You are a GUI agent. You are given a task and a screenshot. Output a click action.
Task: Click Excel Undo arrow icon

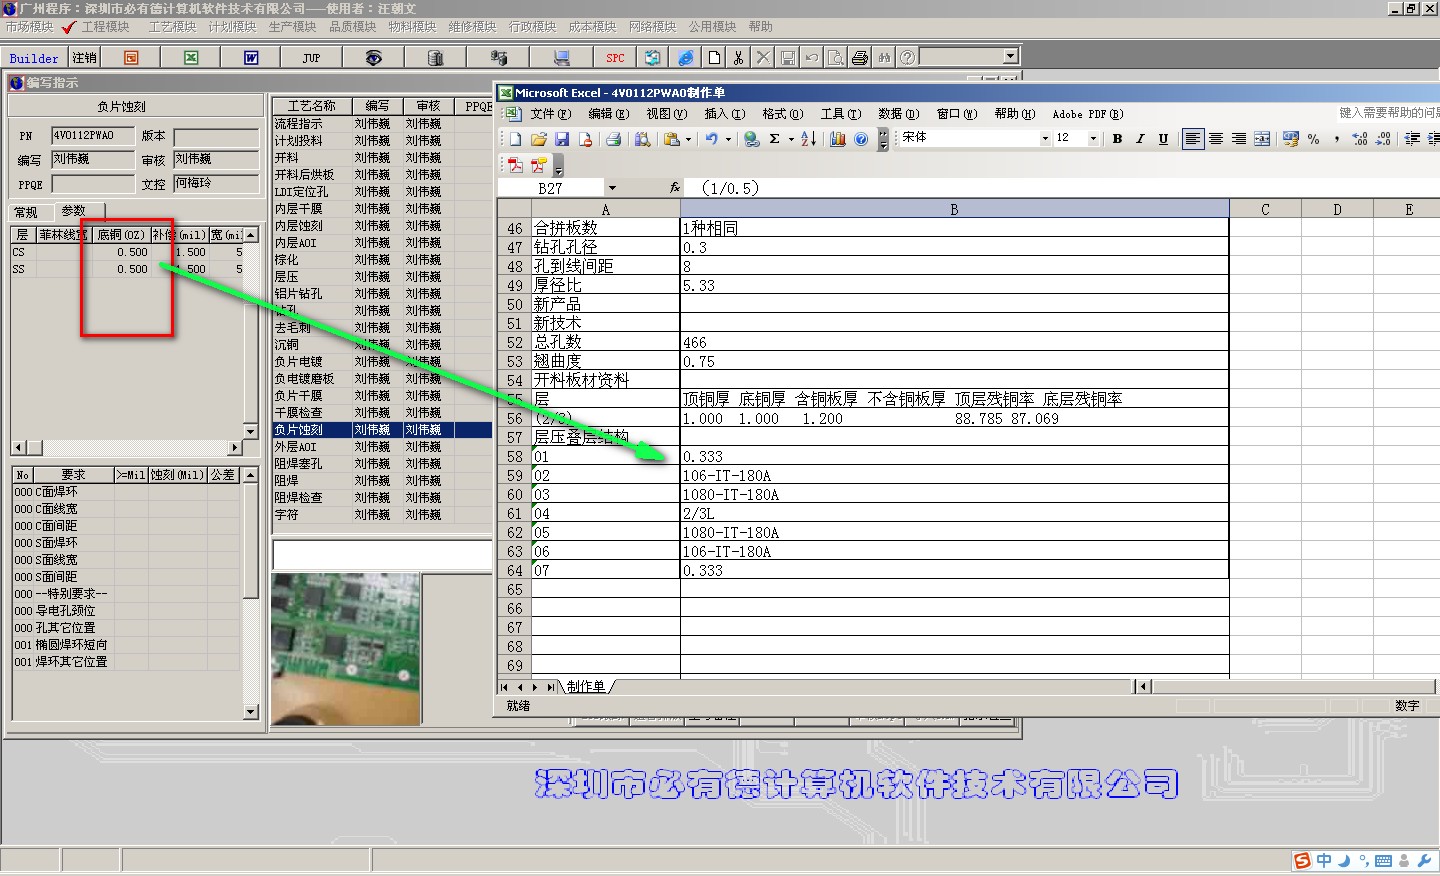coord(711,139)
